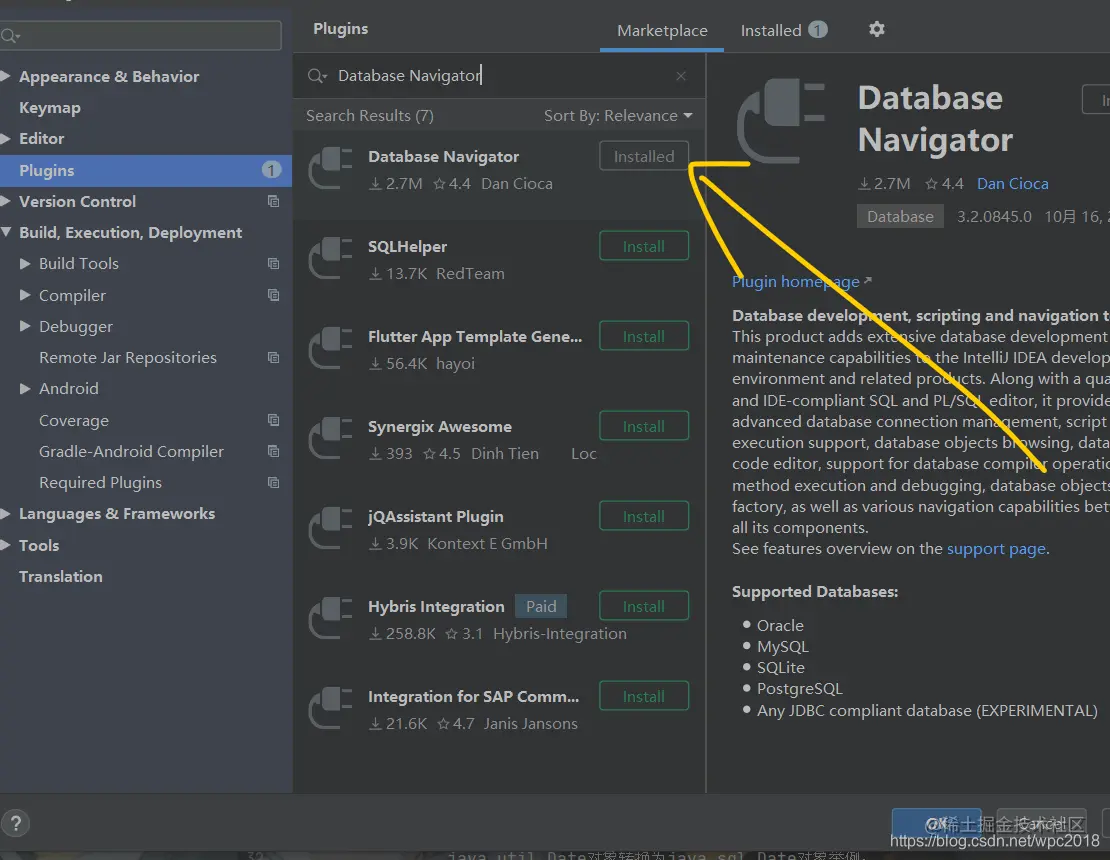Expand the Android node
The image size is (1110, 860).
coord(25,388)
